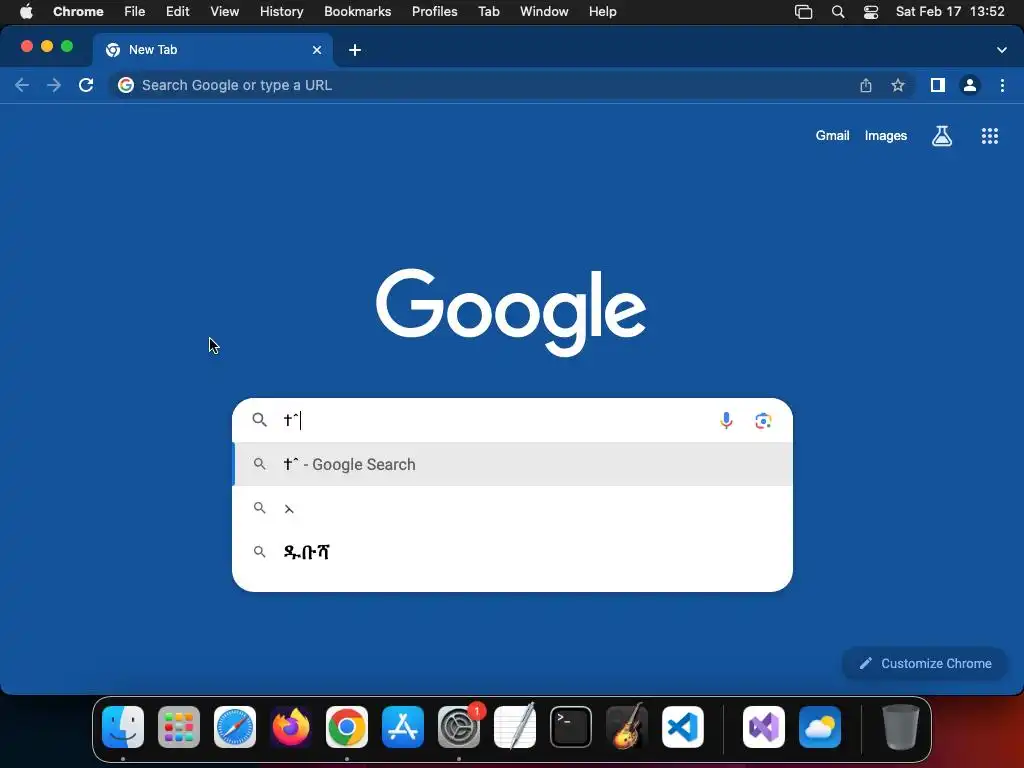The width and height of the screenshot is (1024, 768).
Task: Open System Settings from the Dock
Action: pyautogui.click(x=459, y=727)
